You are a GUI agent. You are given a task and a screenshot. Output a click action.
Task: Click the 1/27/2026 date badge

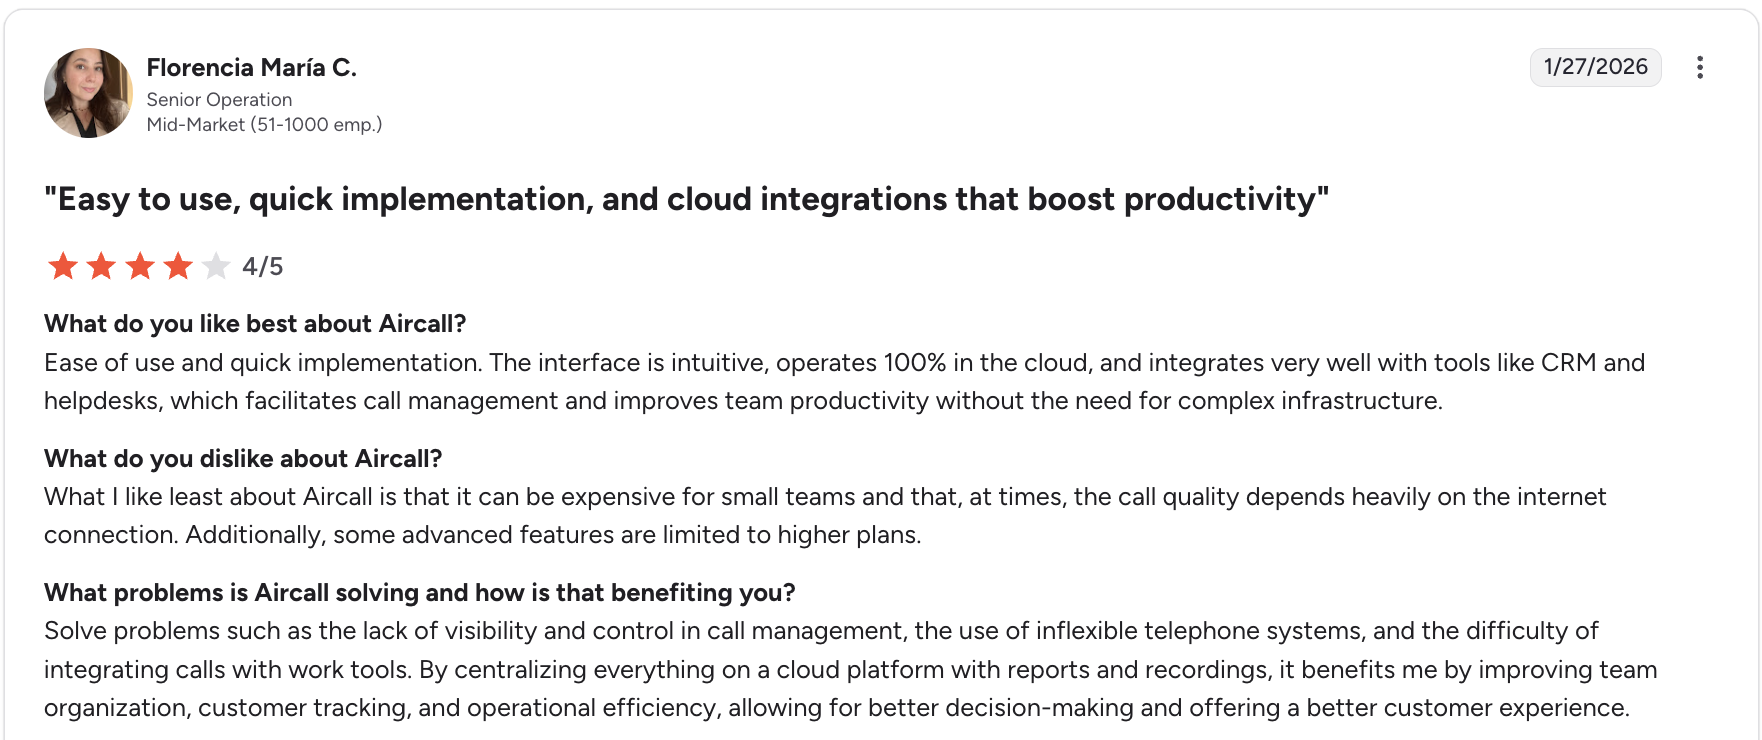point(1595,67)
